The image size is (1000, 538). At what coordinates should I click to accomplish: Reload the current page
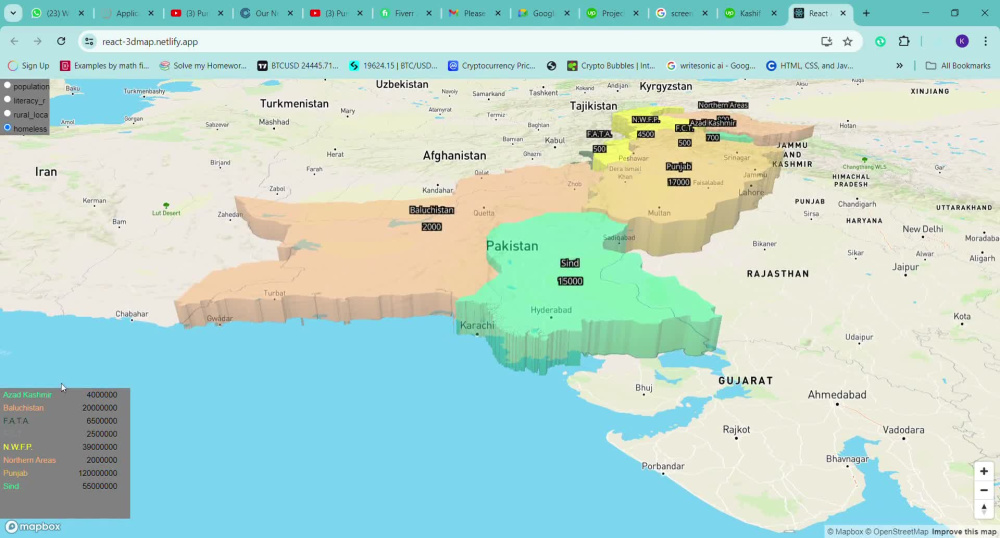[x=61, y=41]
